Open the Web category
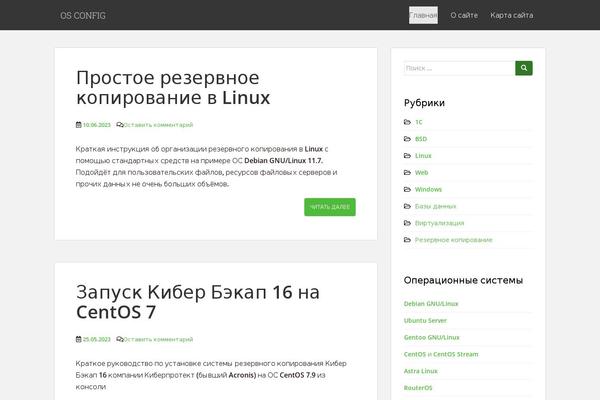Screen dimensions: 600x400 422,173
